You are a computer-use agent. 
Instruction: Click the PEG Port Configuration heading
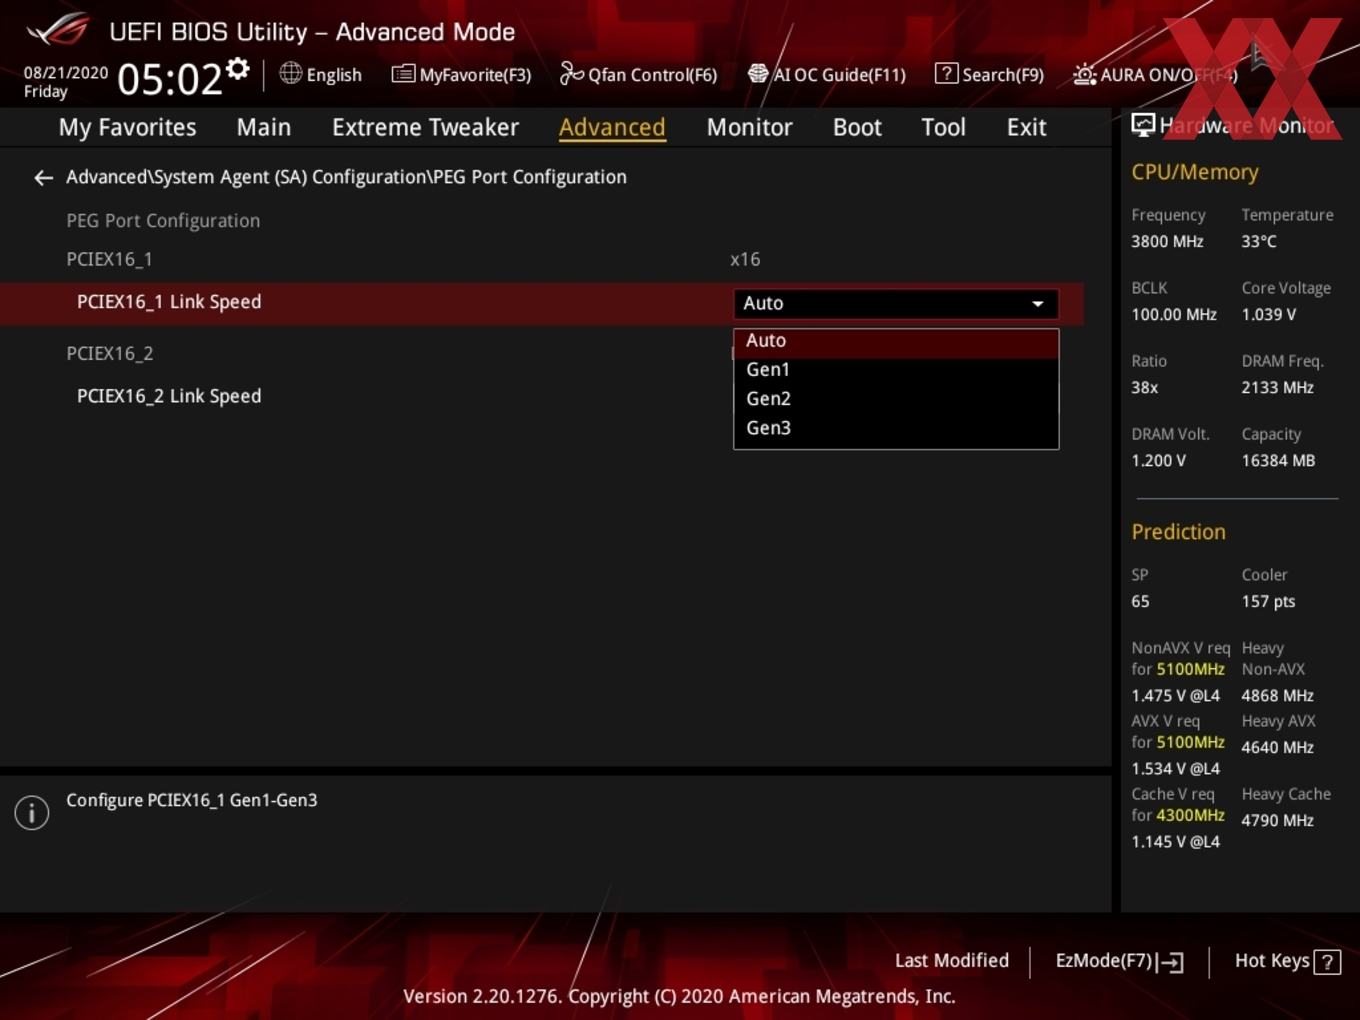point(163,221)
